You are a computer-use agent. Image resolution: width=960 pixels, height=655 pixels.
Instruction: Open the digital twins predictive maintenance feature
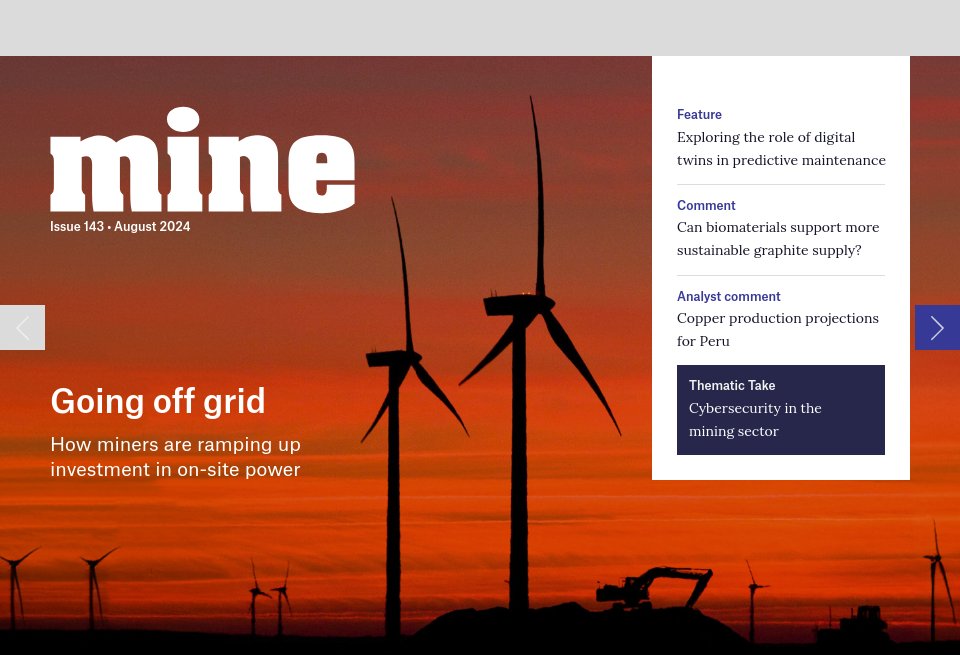[781, 148]
